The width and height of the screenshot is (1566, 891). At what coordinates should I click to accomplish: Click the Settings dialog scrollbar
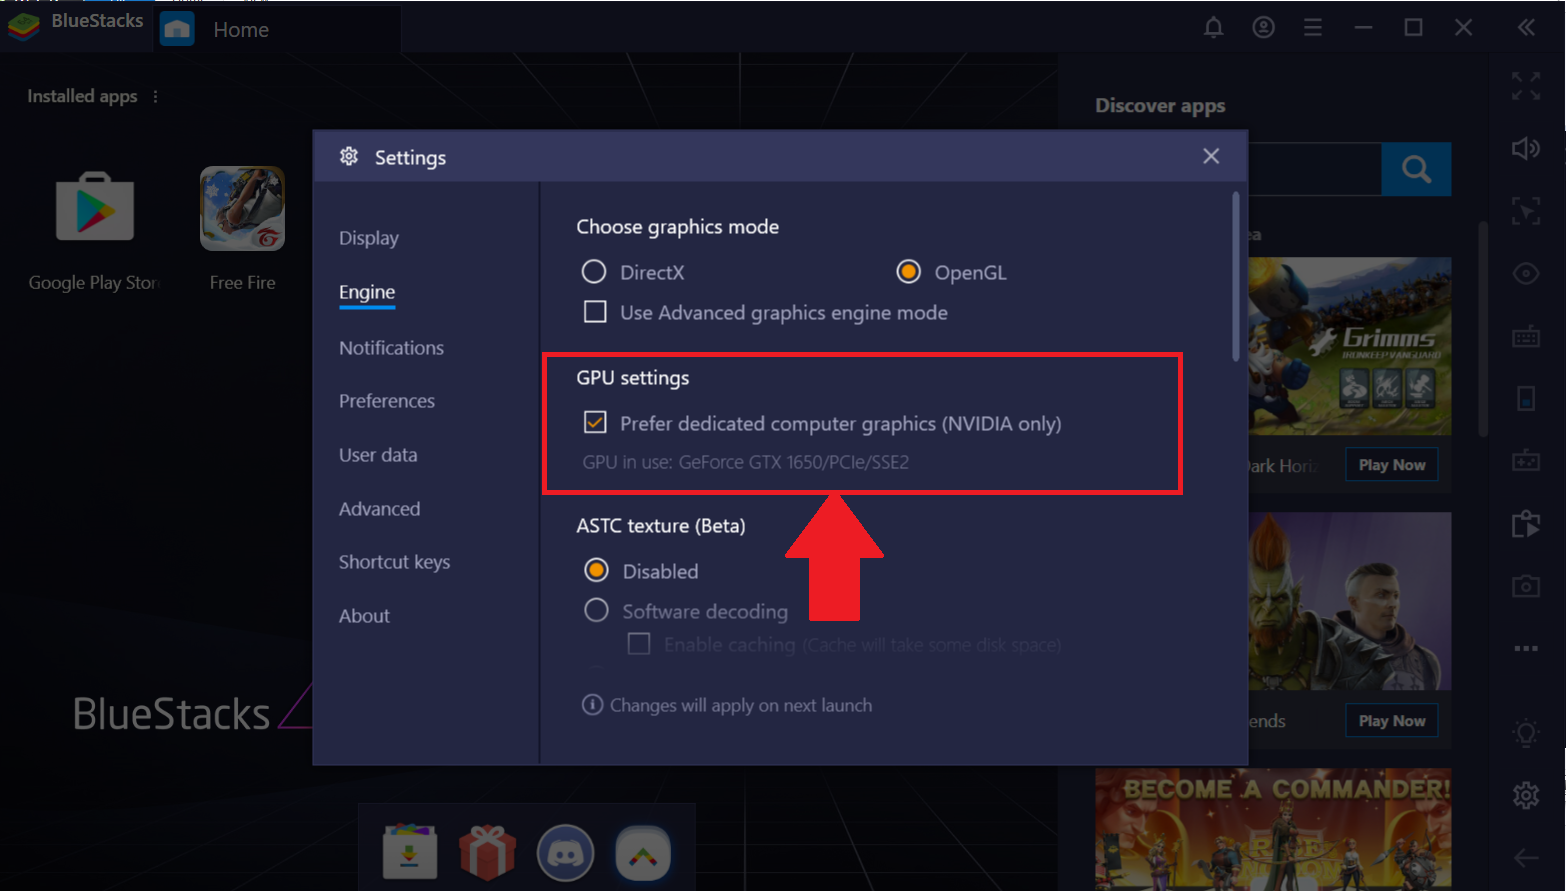(1236, 276)
